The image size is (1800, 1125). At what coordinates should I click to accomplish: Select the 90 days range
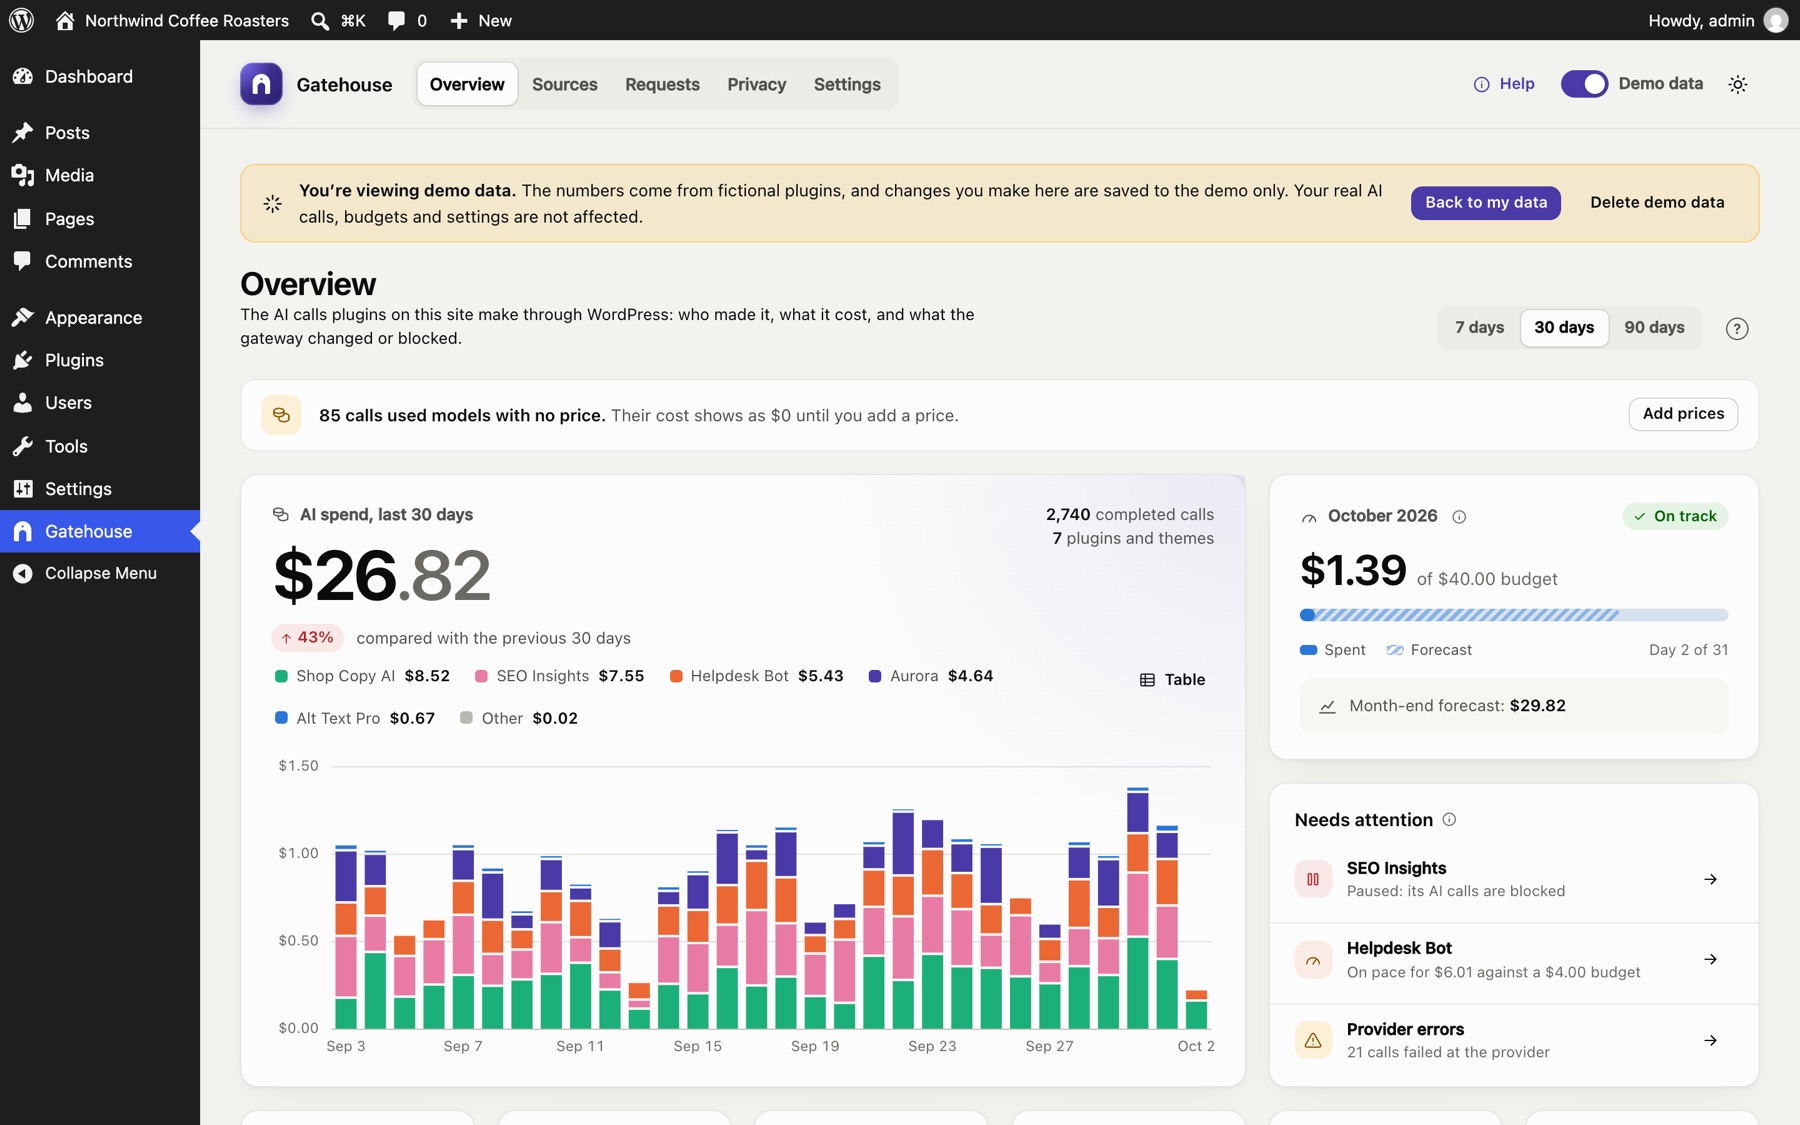pos(1654,328)
